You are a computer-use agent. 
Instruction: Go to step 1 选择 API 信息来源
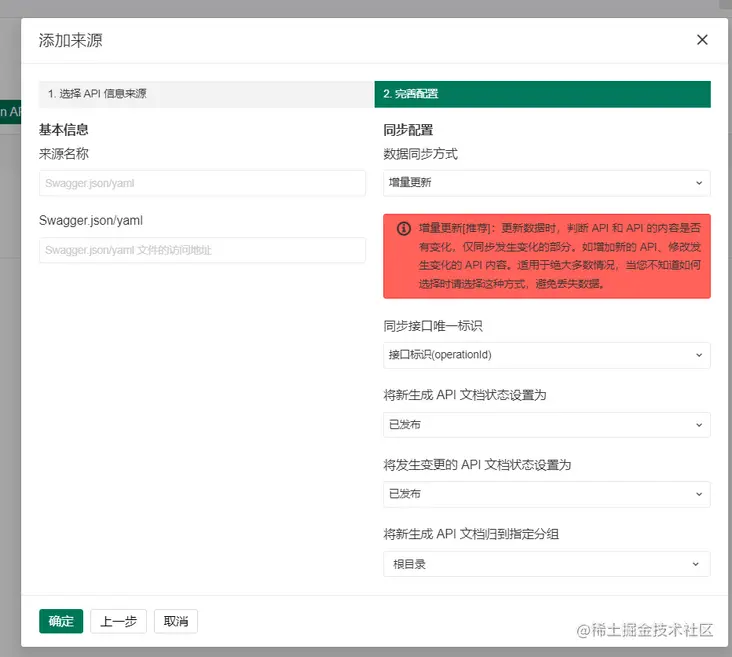206,94
